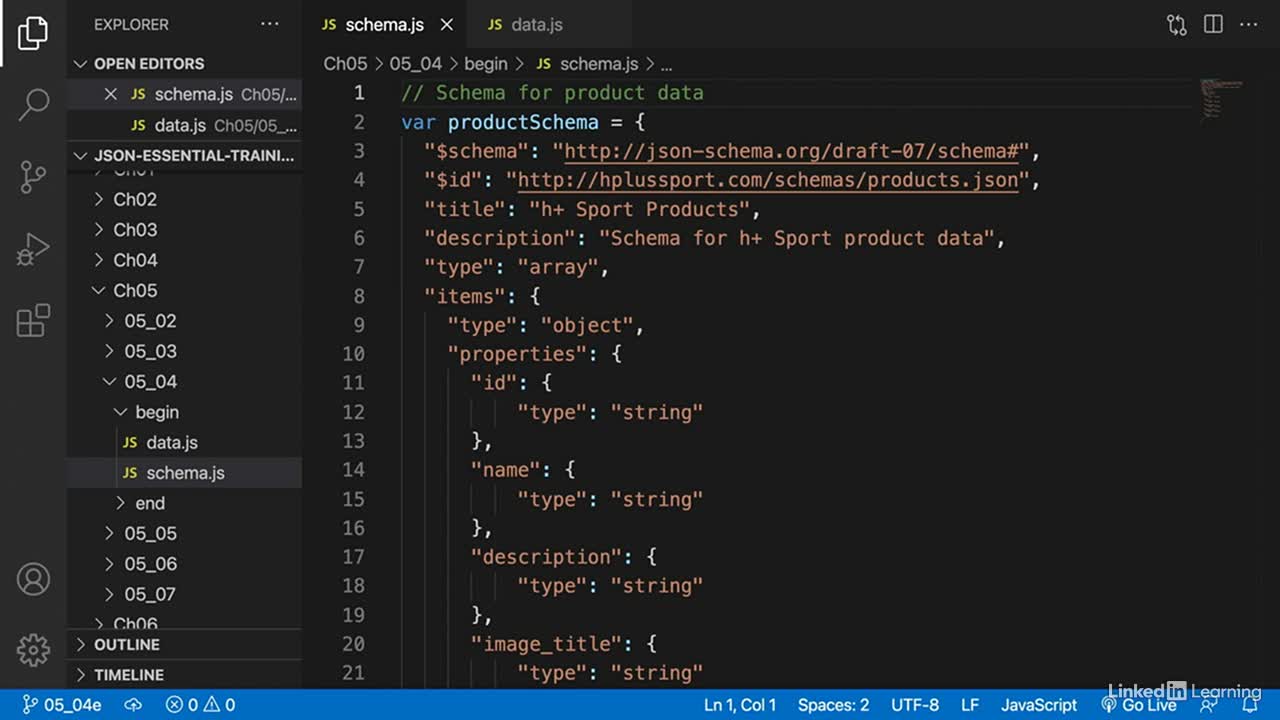Open the Extensions view
The height and width of the screenshot is (720, 1280).
click(x=33, y=321)
